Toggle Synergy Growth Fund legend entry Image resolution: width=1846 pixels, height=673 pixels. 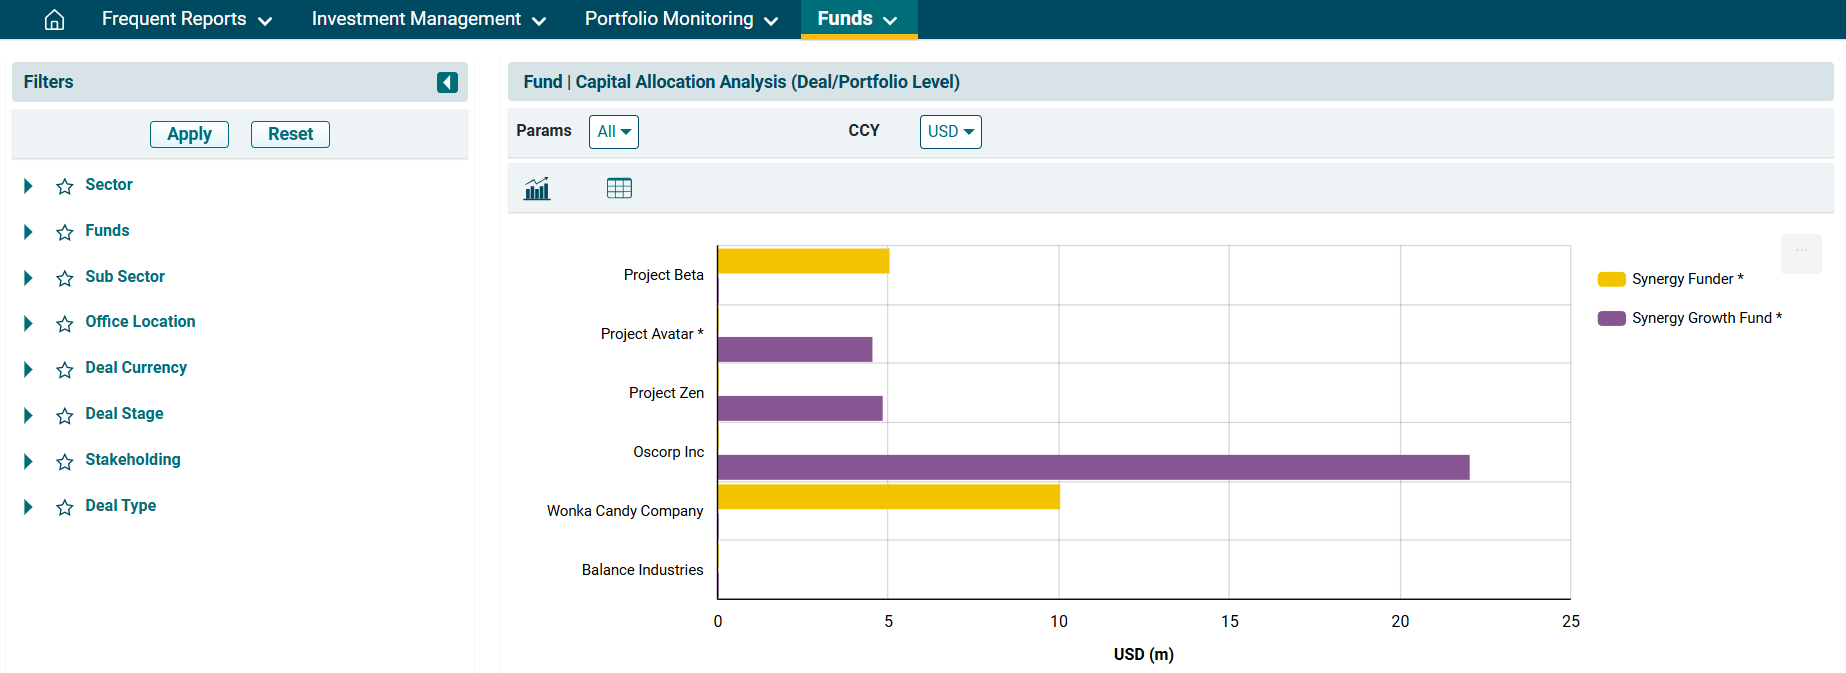[1689, 318]
